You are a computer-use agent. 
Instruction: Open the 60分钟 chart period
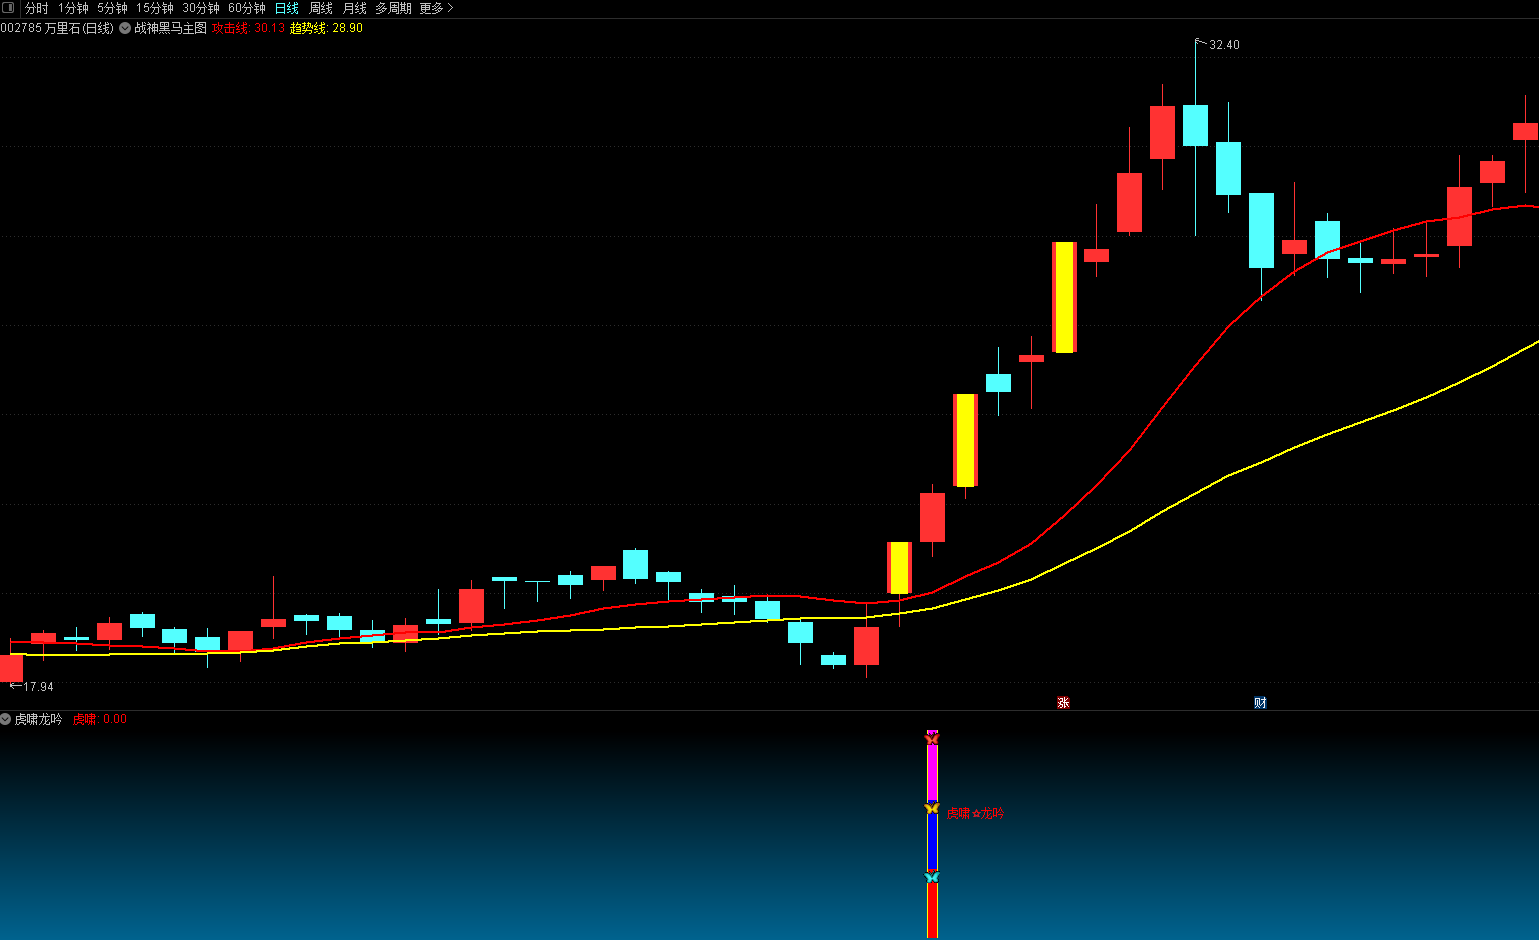click(247, 8)
